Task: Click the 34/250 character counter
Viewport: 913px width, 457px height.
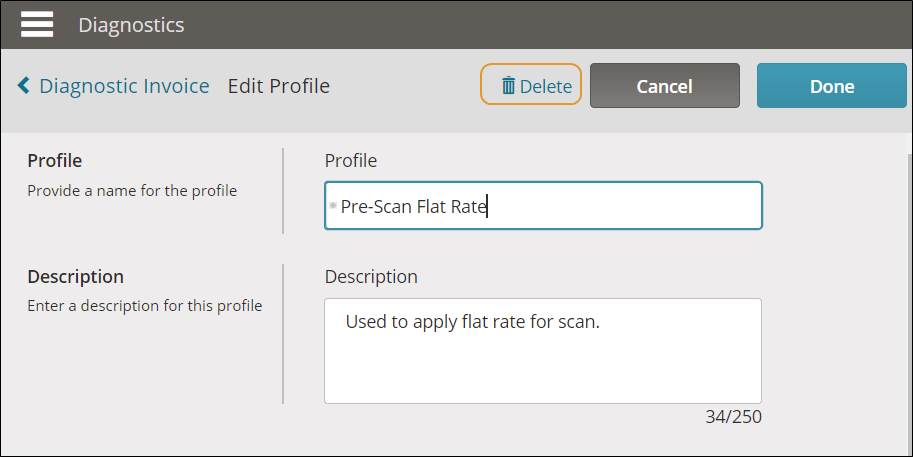Action: (733, 417)
